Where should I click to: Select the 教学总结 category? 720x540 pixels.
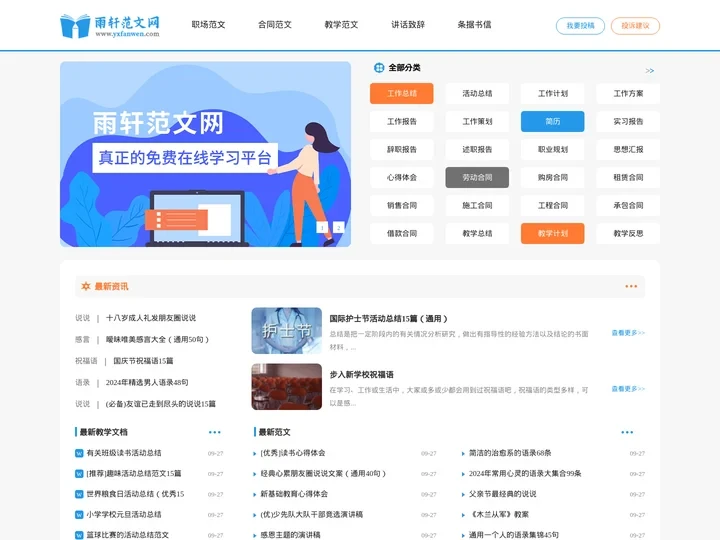tap(477, 234)
